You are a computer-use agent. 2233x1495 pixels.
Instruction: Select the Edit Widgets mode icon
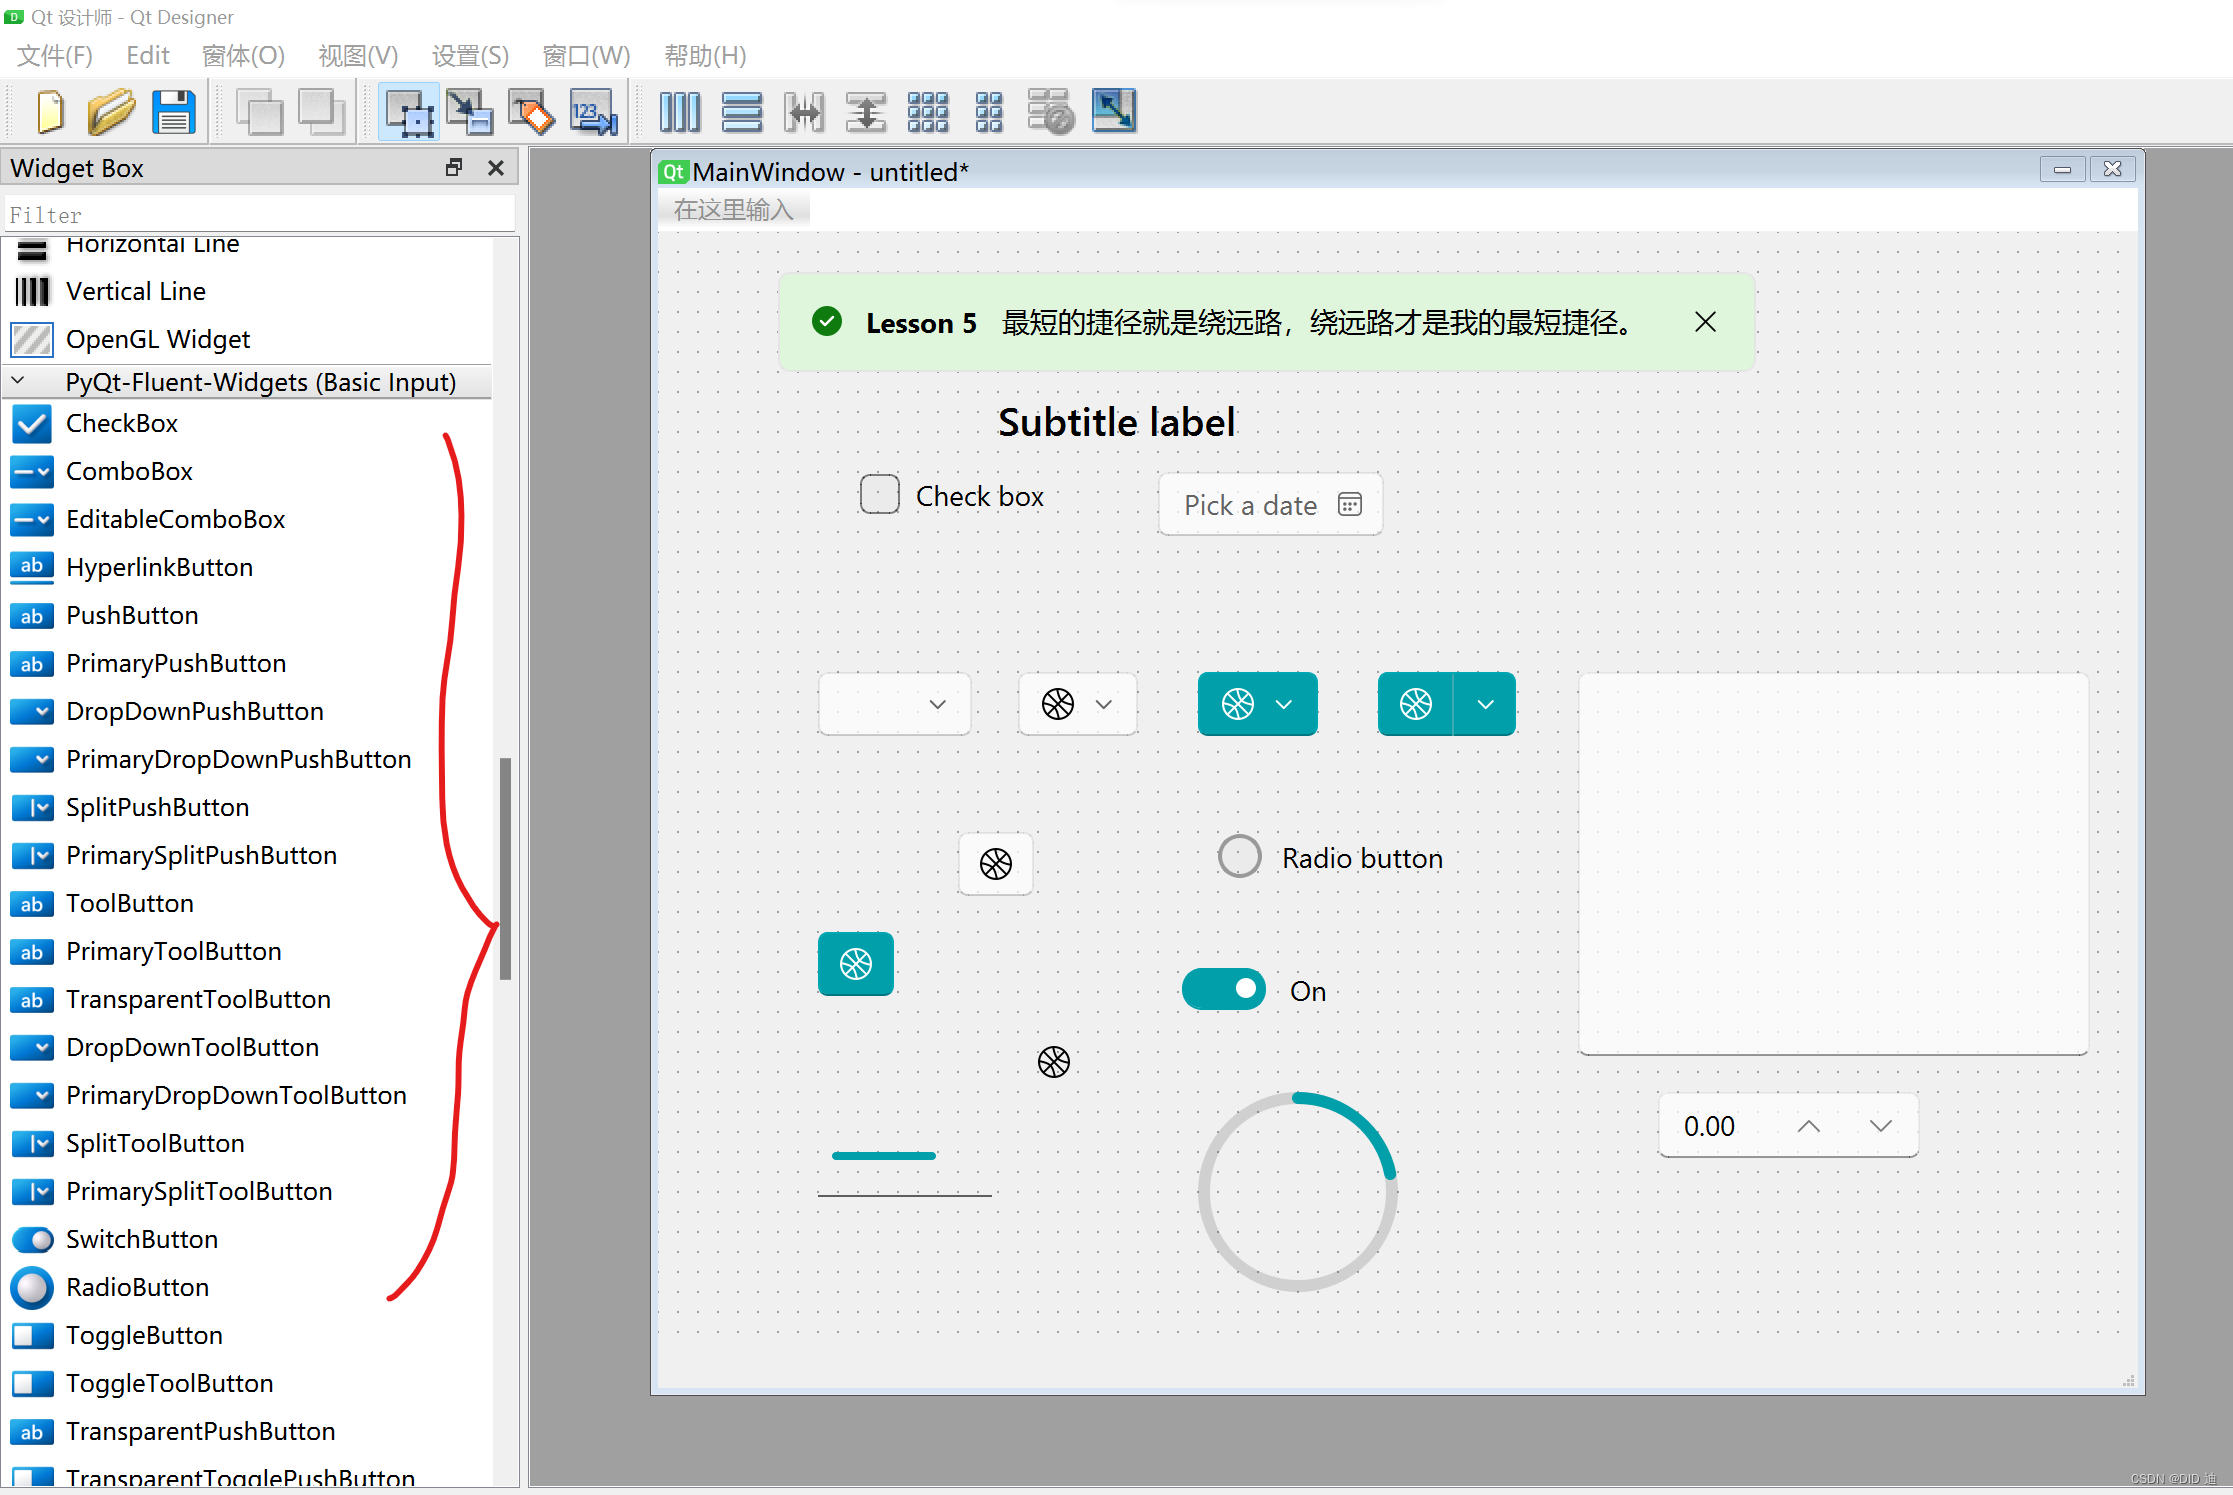[x=409, y=112]
